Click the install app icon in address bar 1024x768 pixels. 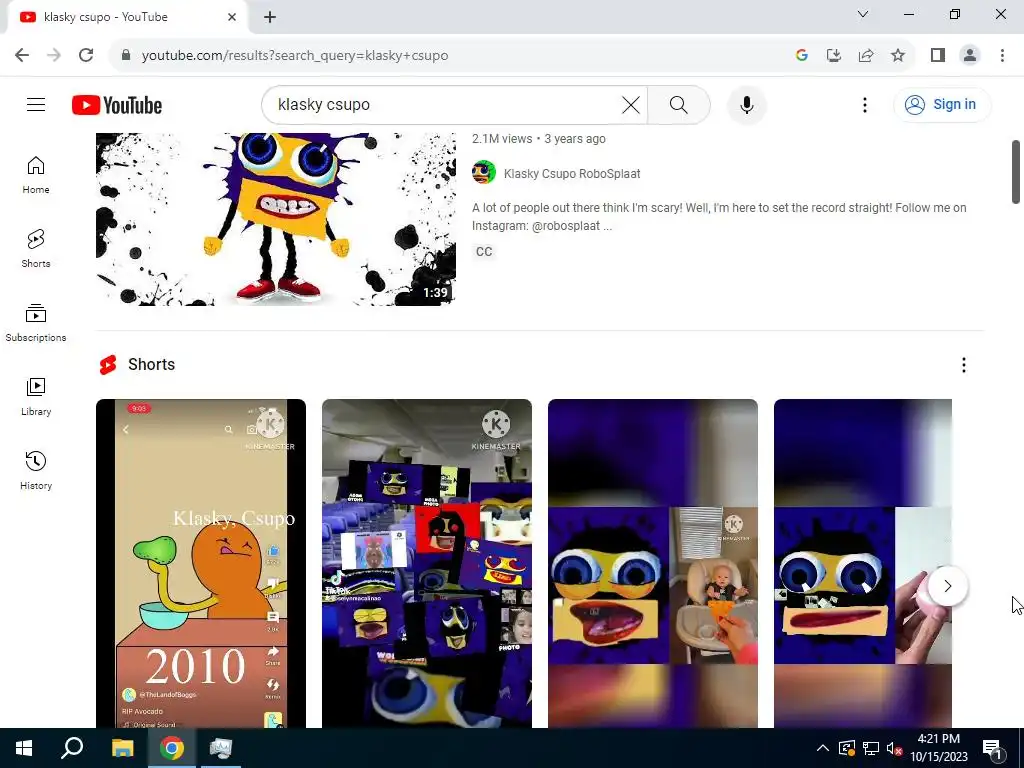(833, 56)
